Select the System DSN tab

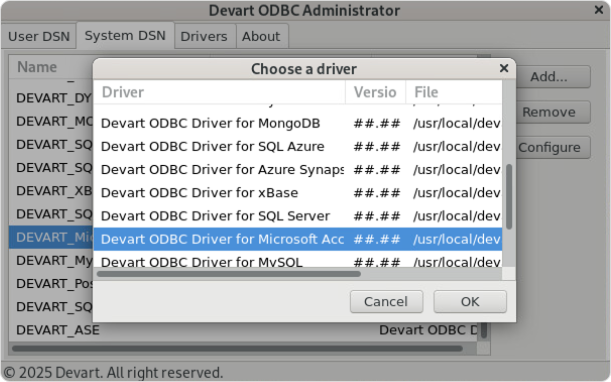tap(125, 36)
